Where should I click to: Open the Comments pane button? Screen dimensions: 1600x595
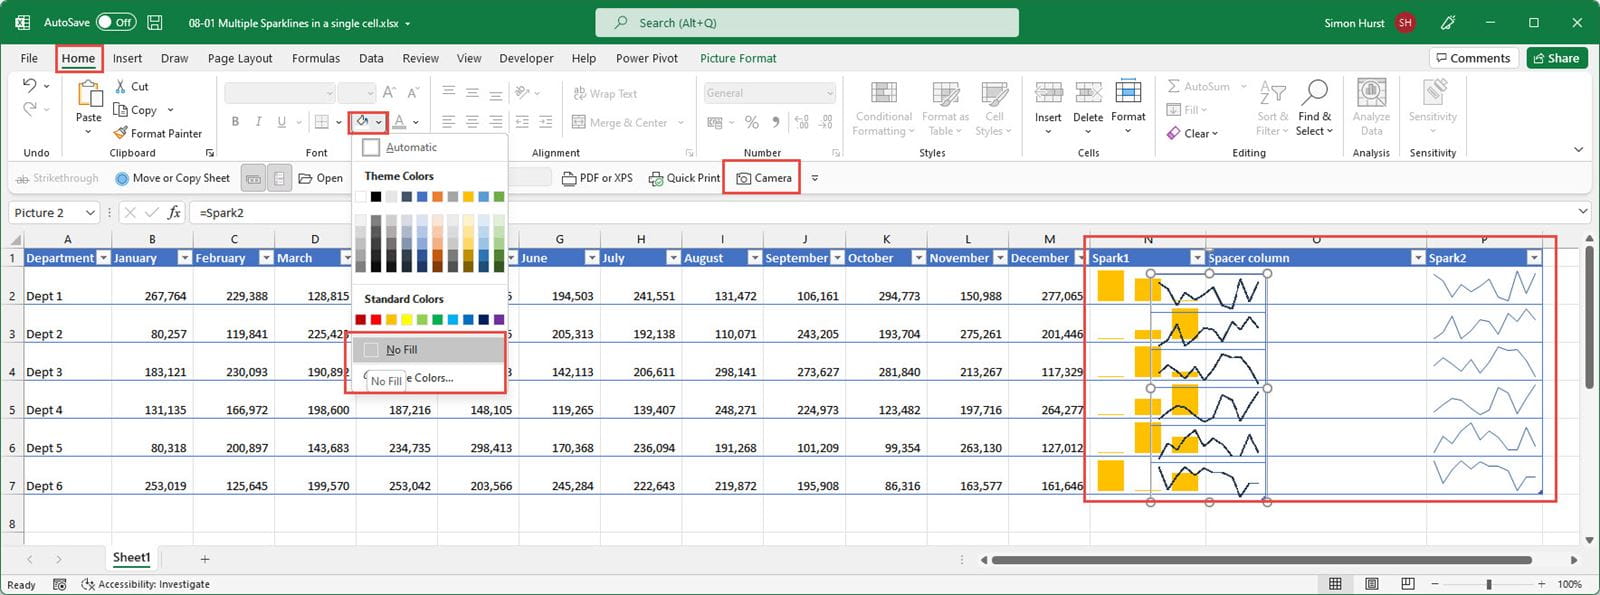click(x=1472, y=58)
